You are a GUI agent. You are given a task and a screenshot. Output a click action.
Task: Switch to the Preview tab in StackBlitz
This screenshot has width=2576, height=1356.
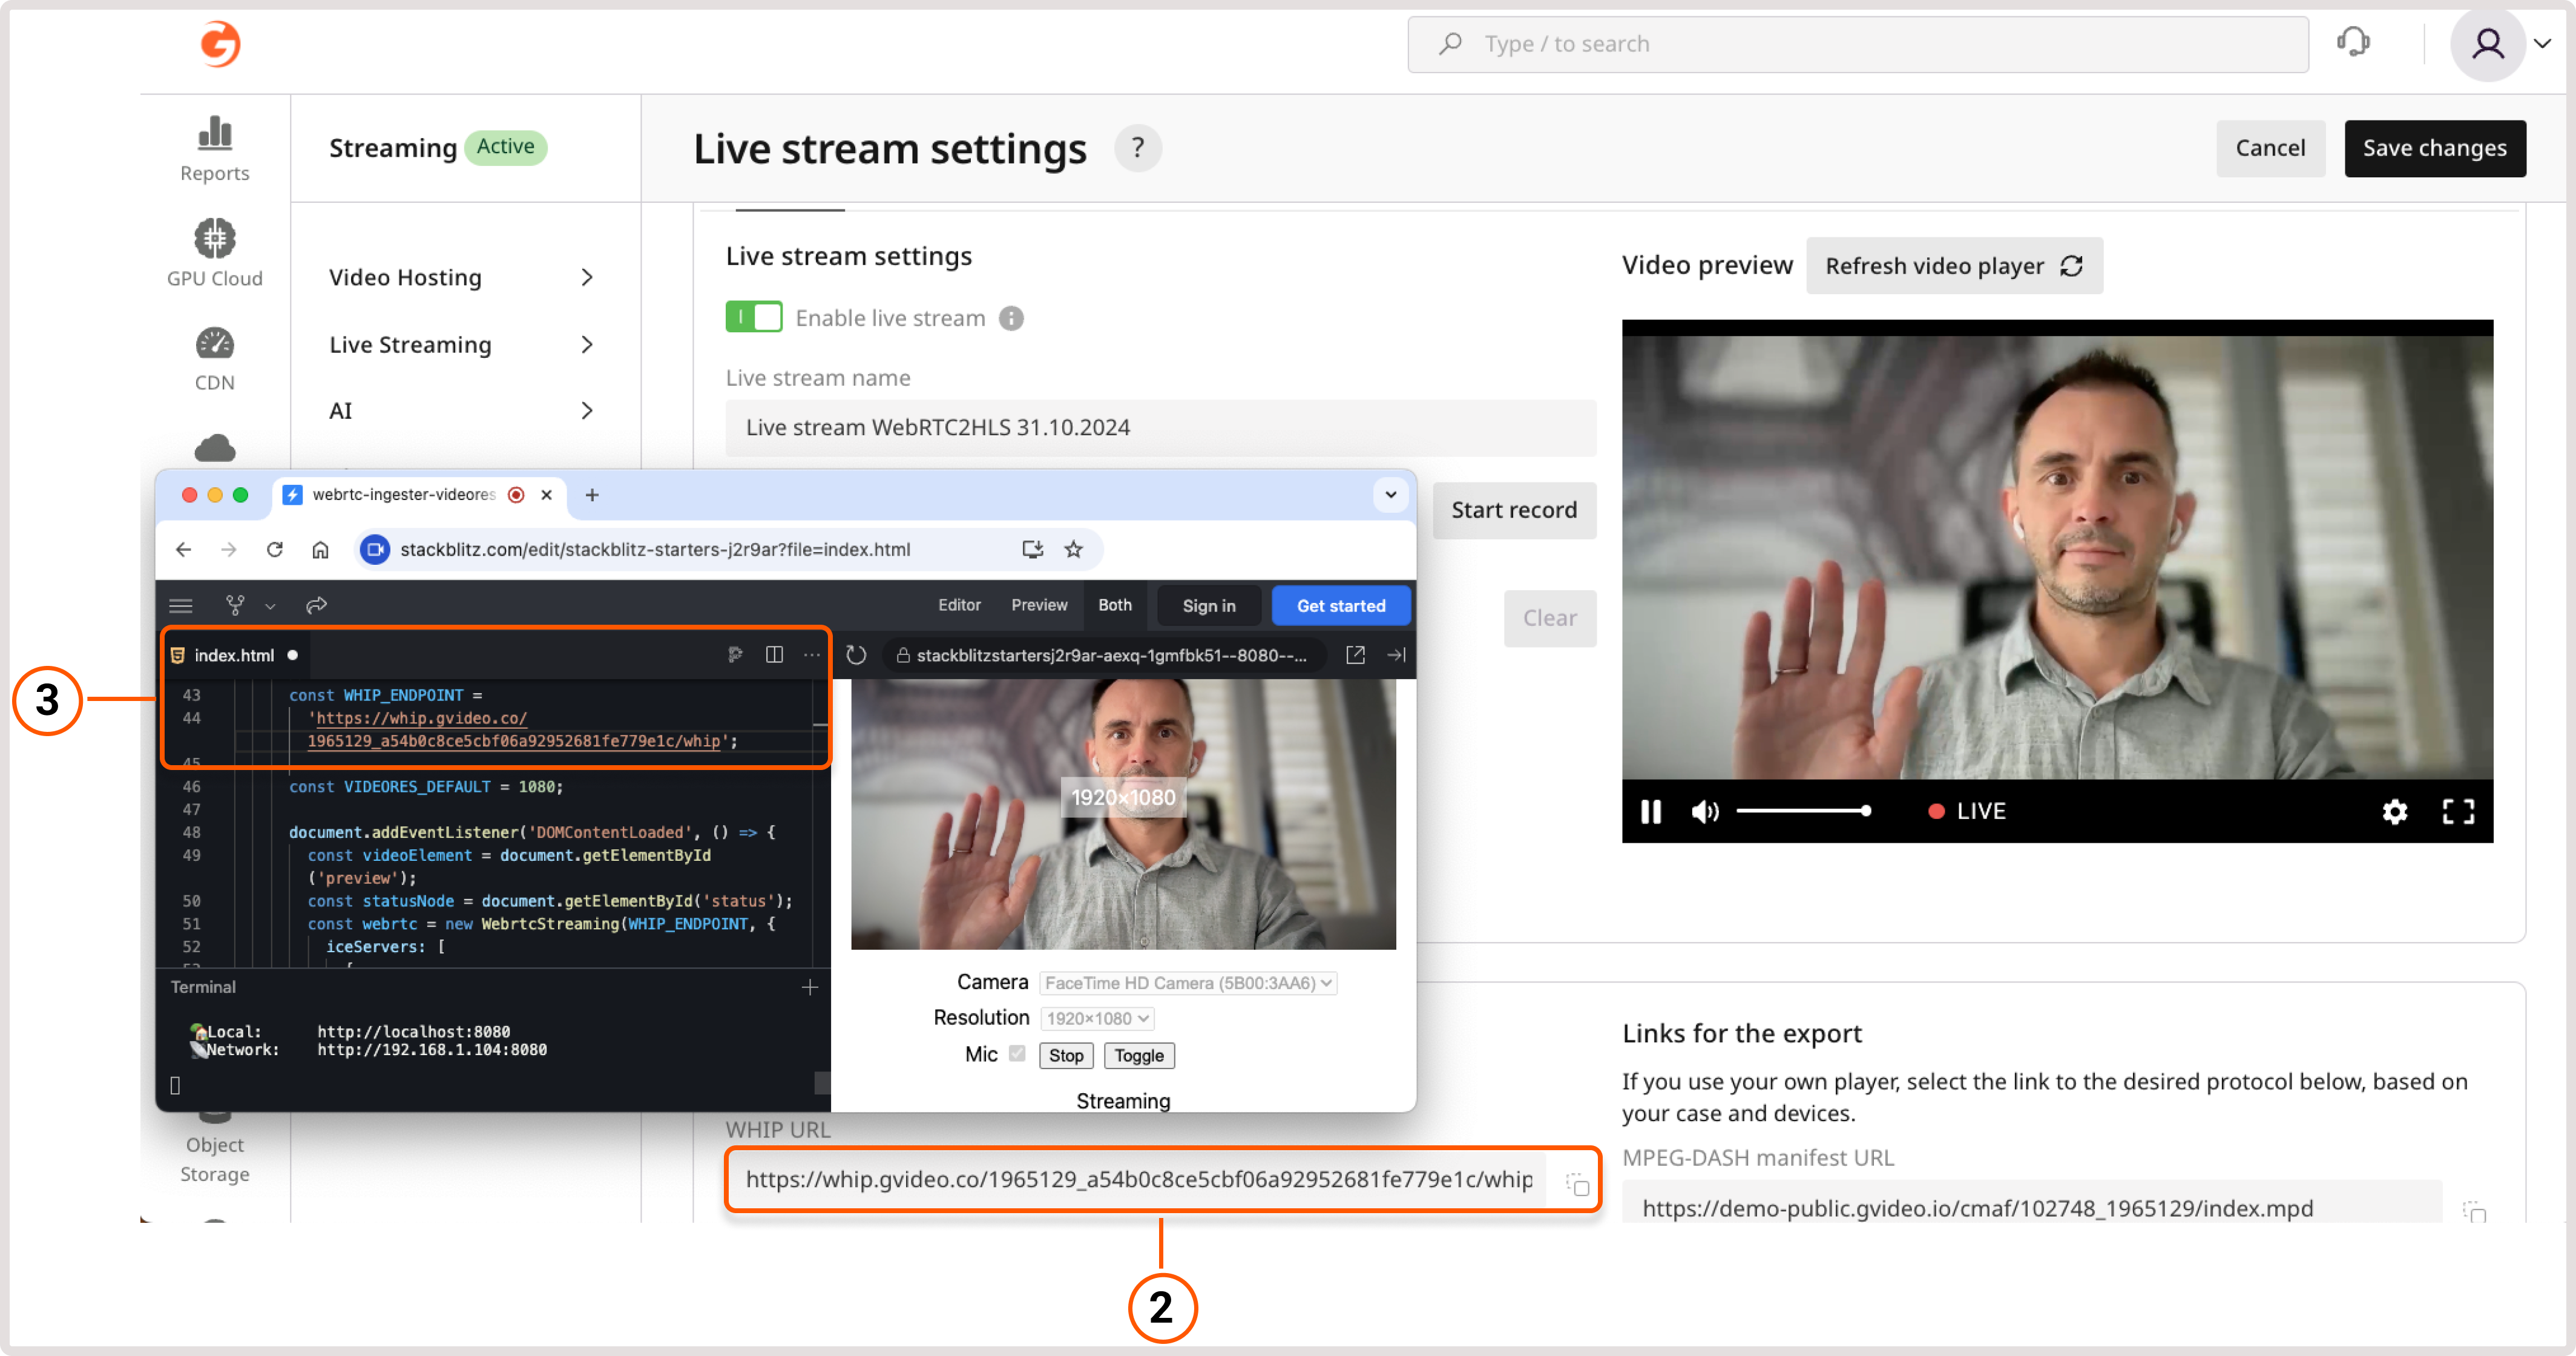click(x=1039, y=605)
